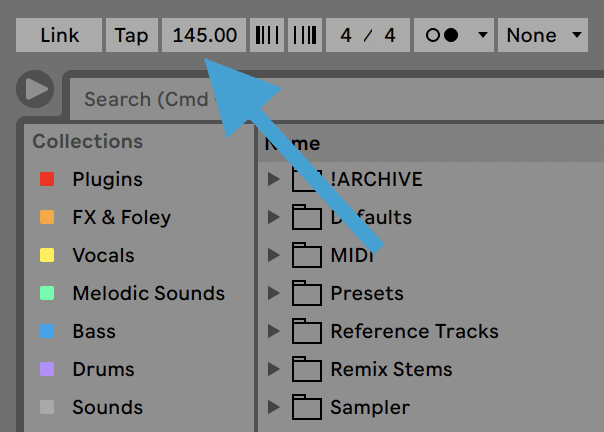Click the red Plugins color swatch
This screenshot has height=432, width=604.
47,179
